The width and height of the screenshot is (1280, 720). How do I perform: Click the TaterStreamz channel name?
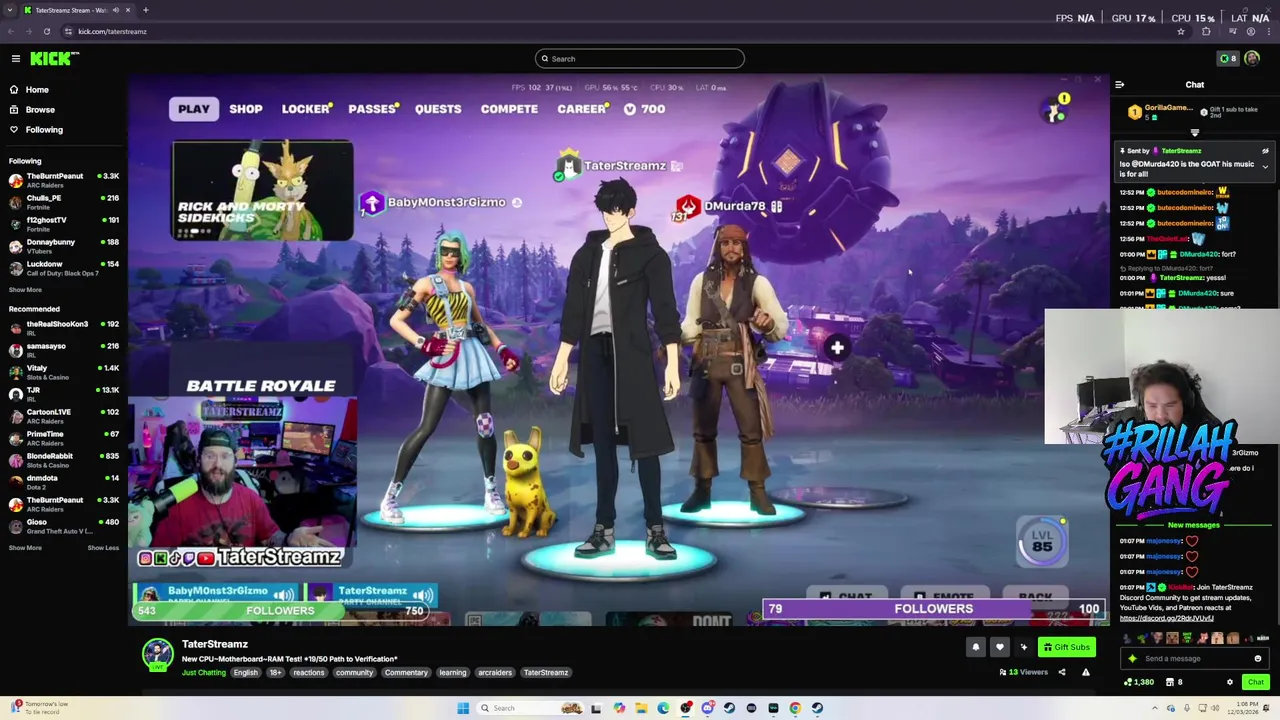point(214,644)
